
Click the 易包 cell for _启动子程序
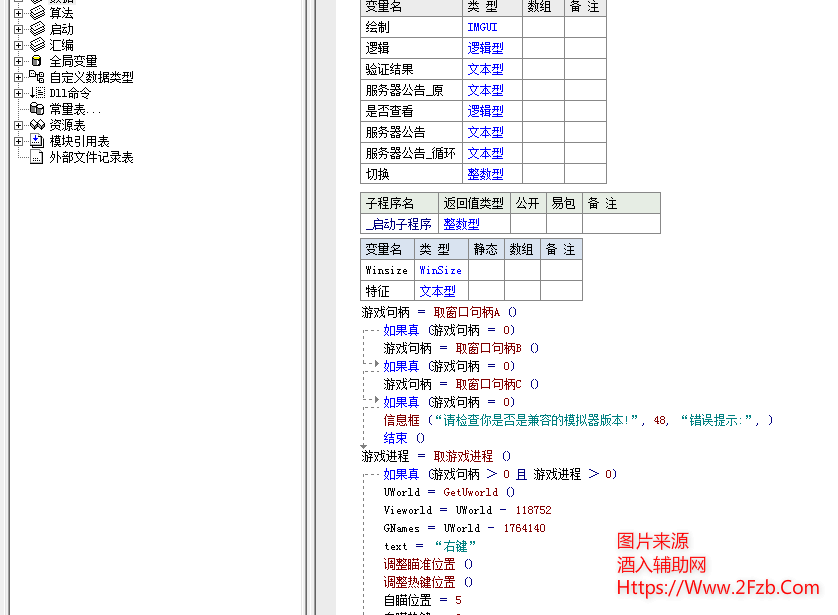click(564, 224)
